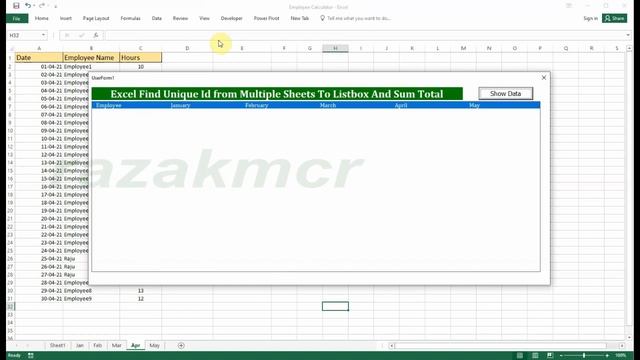Screen dimensions: 640x360
Task: Select column H header
Action: pos(335,48)
